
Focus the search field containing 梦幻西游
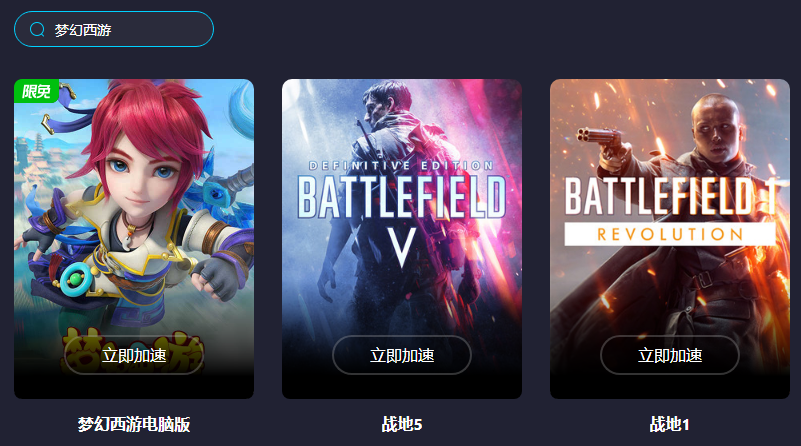(114, 29)
